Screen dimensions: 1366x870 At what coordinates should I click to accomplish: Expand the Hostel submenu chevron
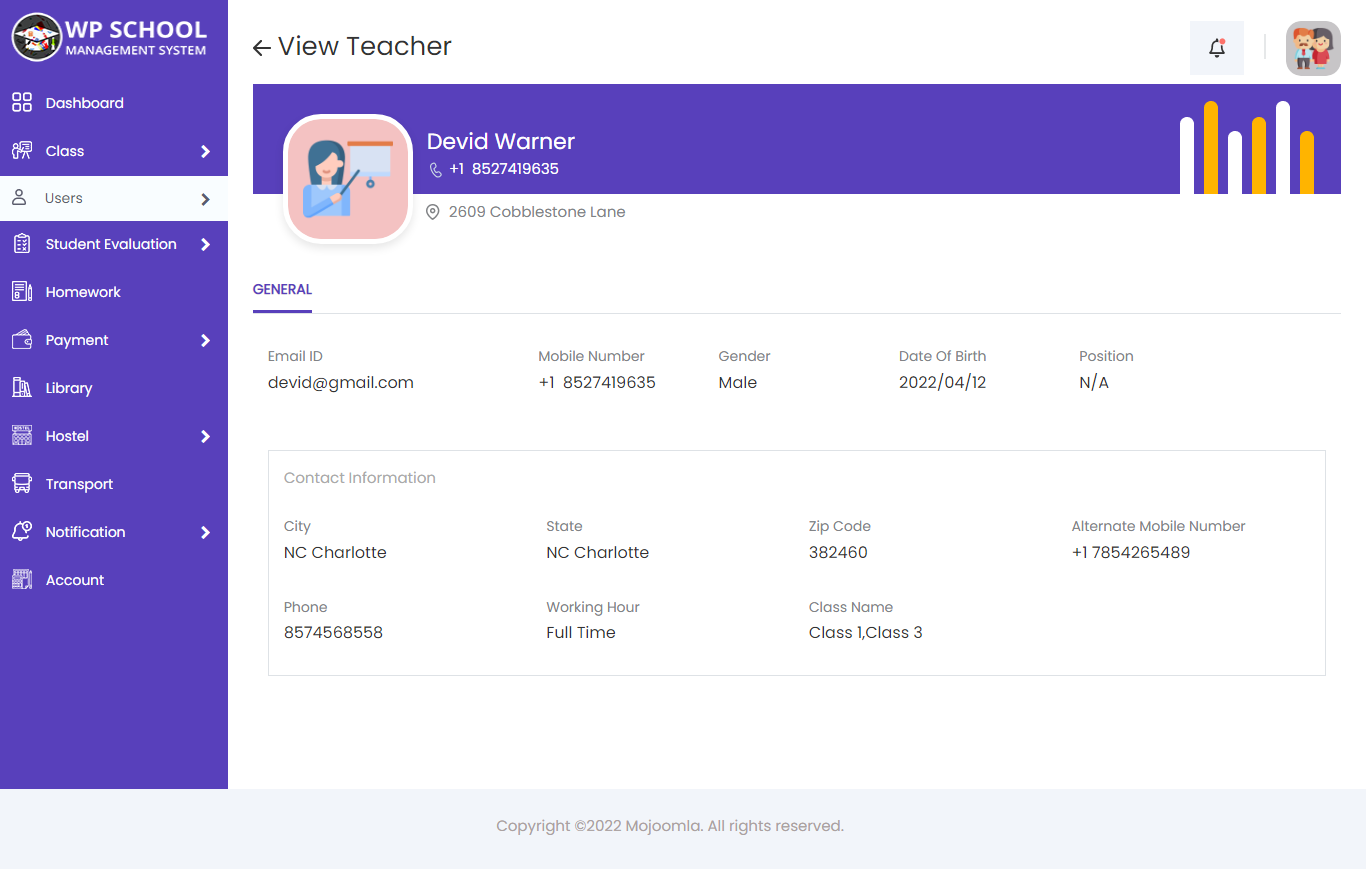click(x=207, y=436)
